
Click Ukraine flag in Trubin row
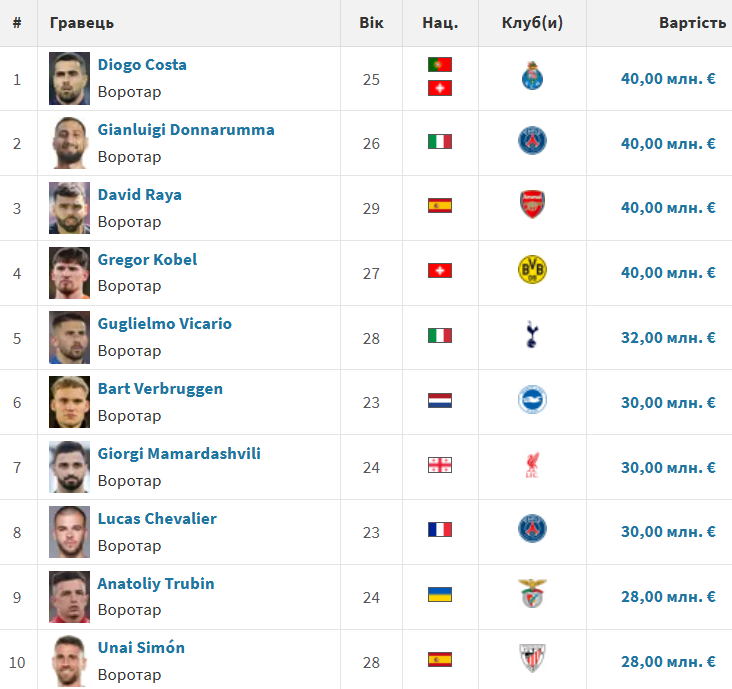440,594
